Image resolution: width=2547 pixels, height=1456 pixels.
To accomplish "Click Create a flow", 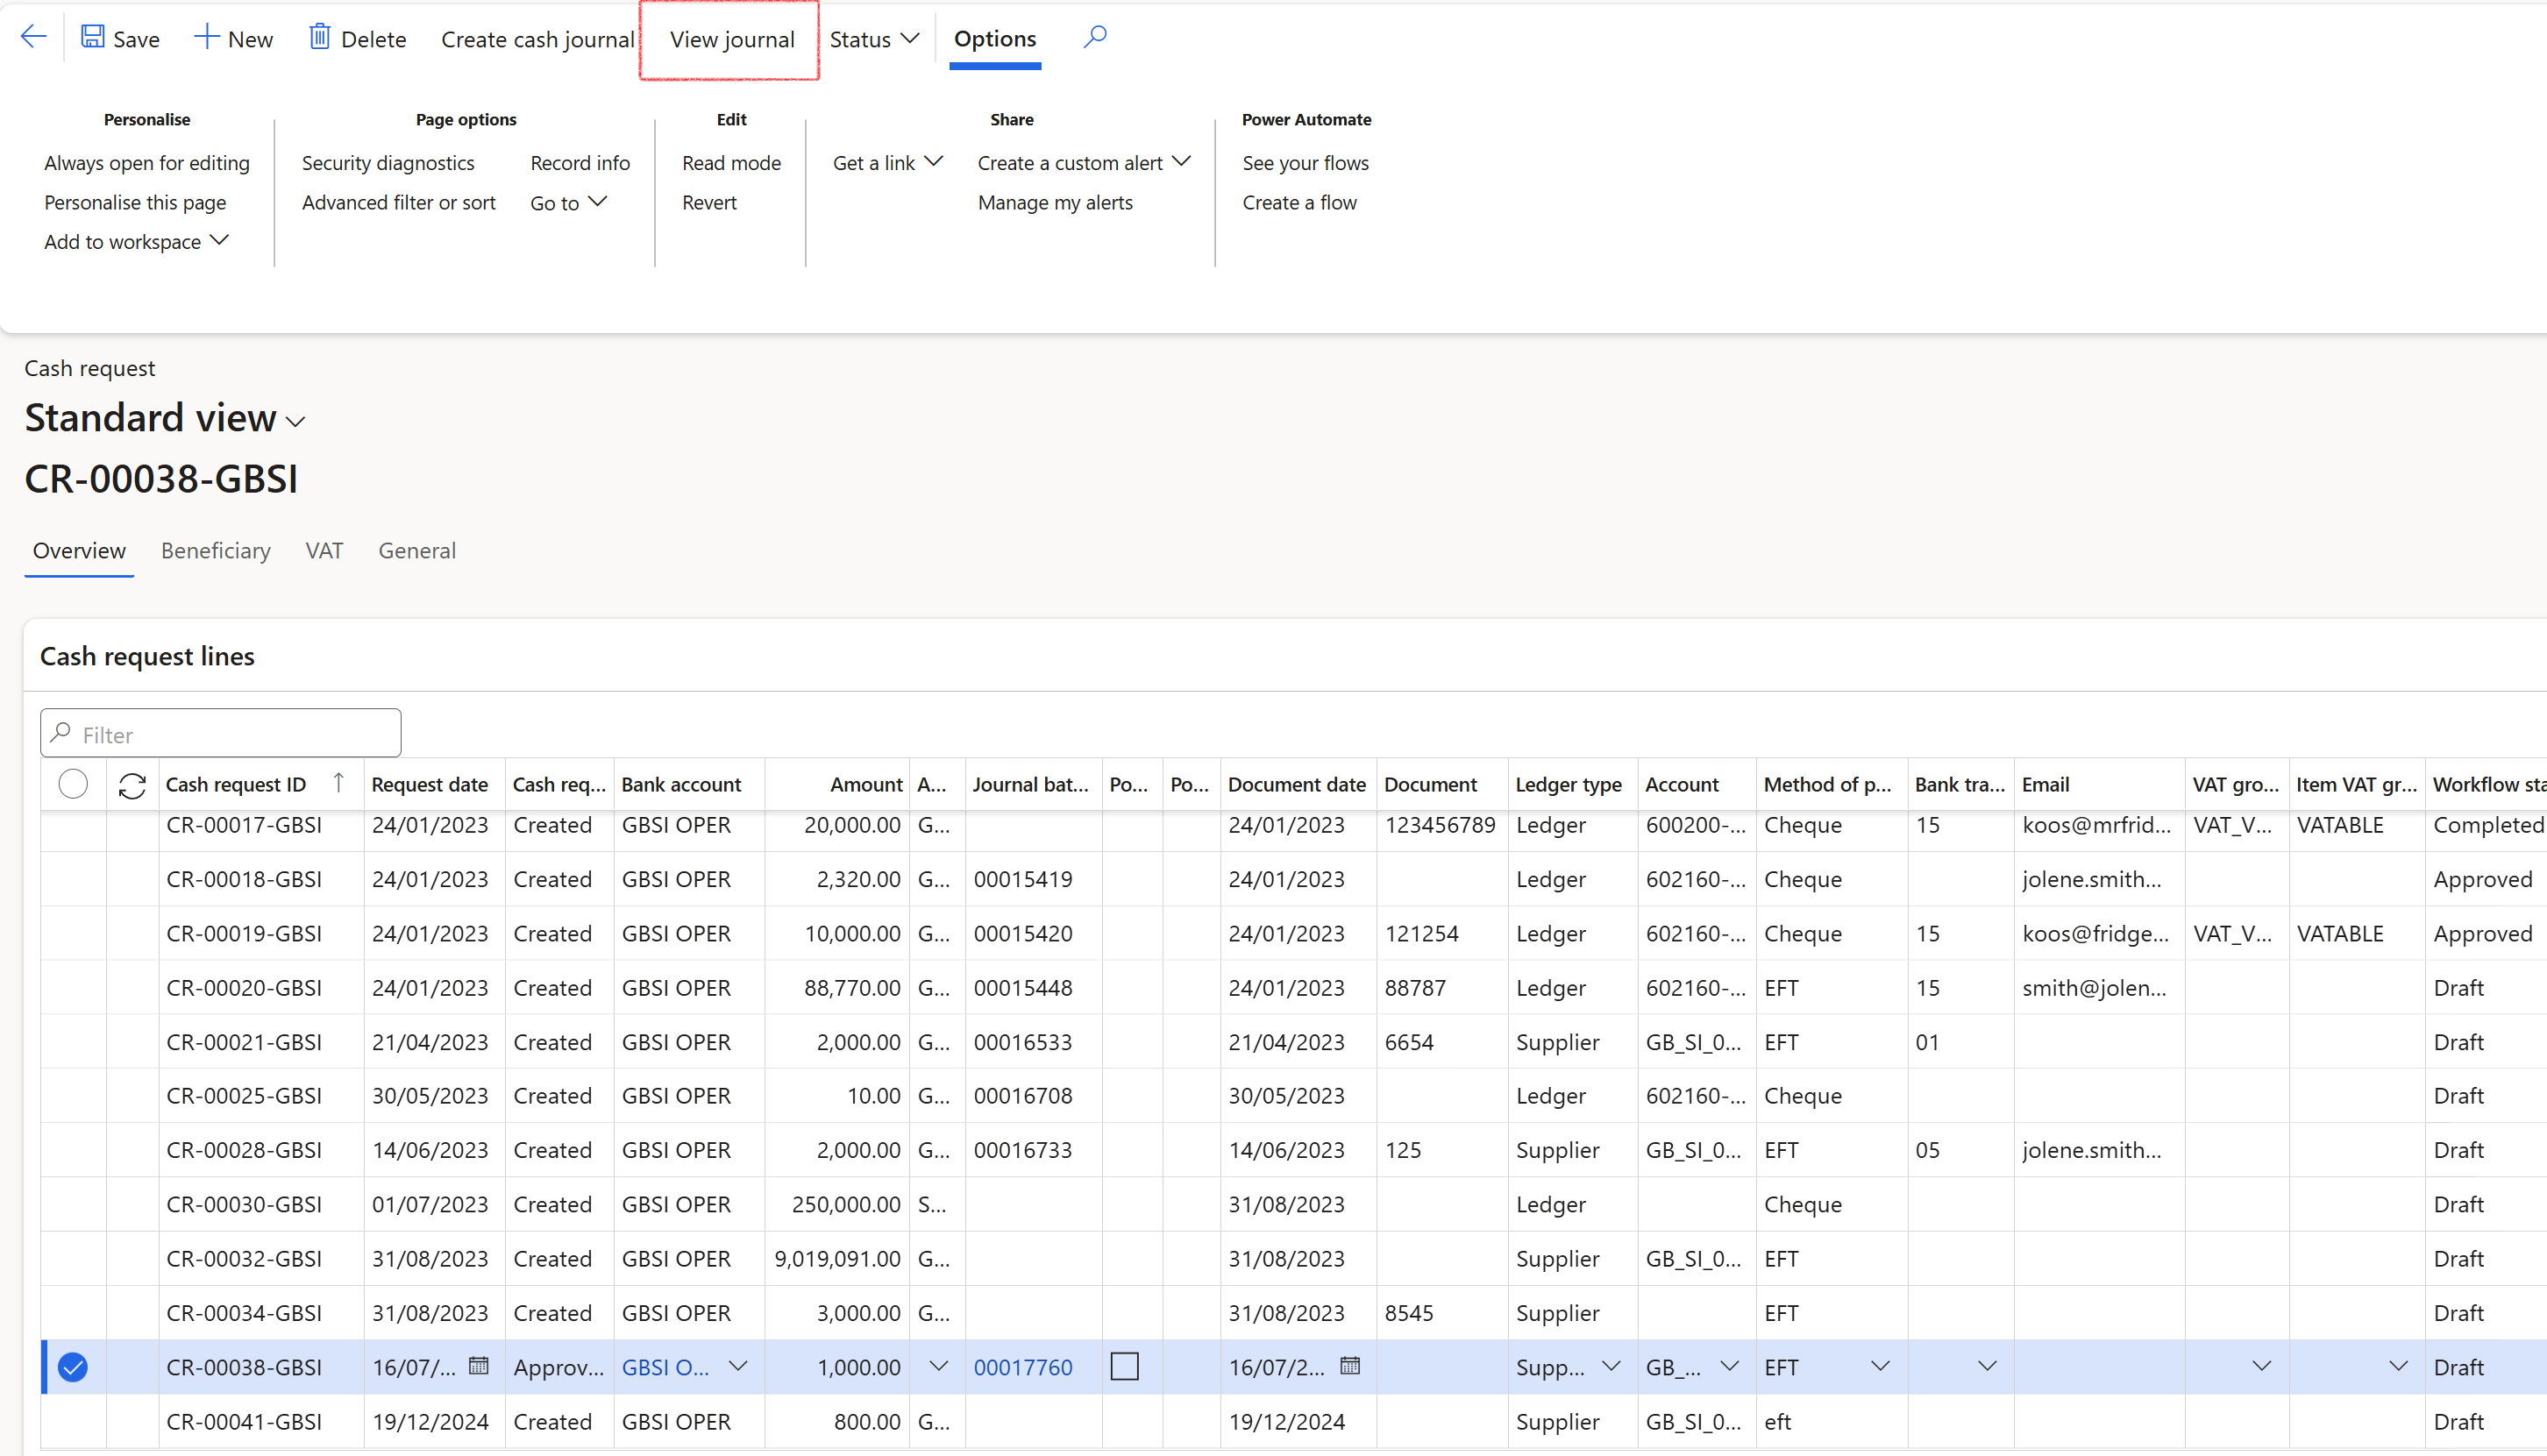I will tap(1299, 203).
